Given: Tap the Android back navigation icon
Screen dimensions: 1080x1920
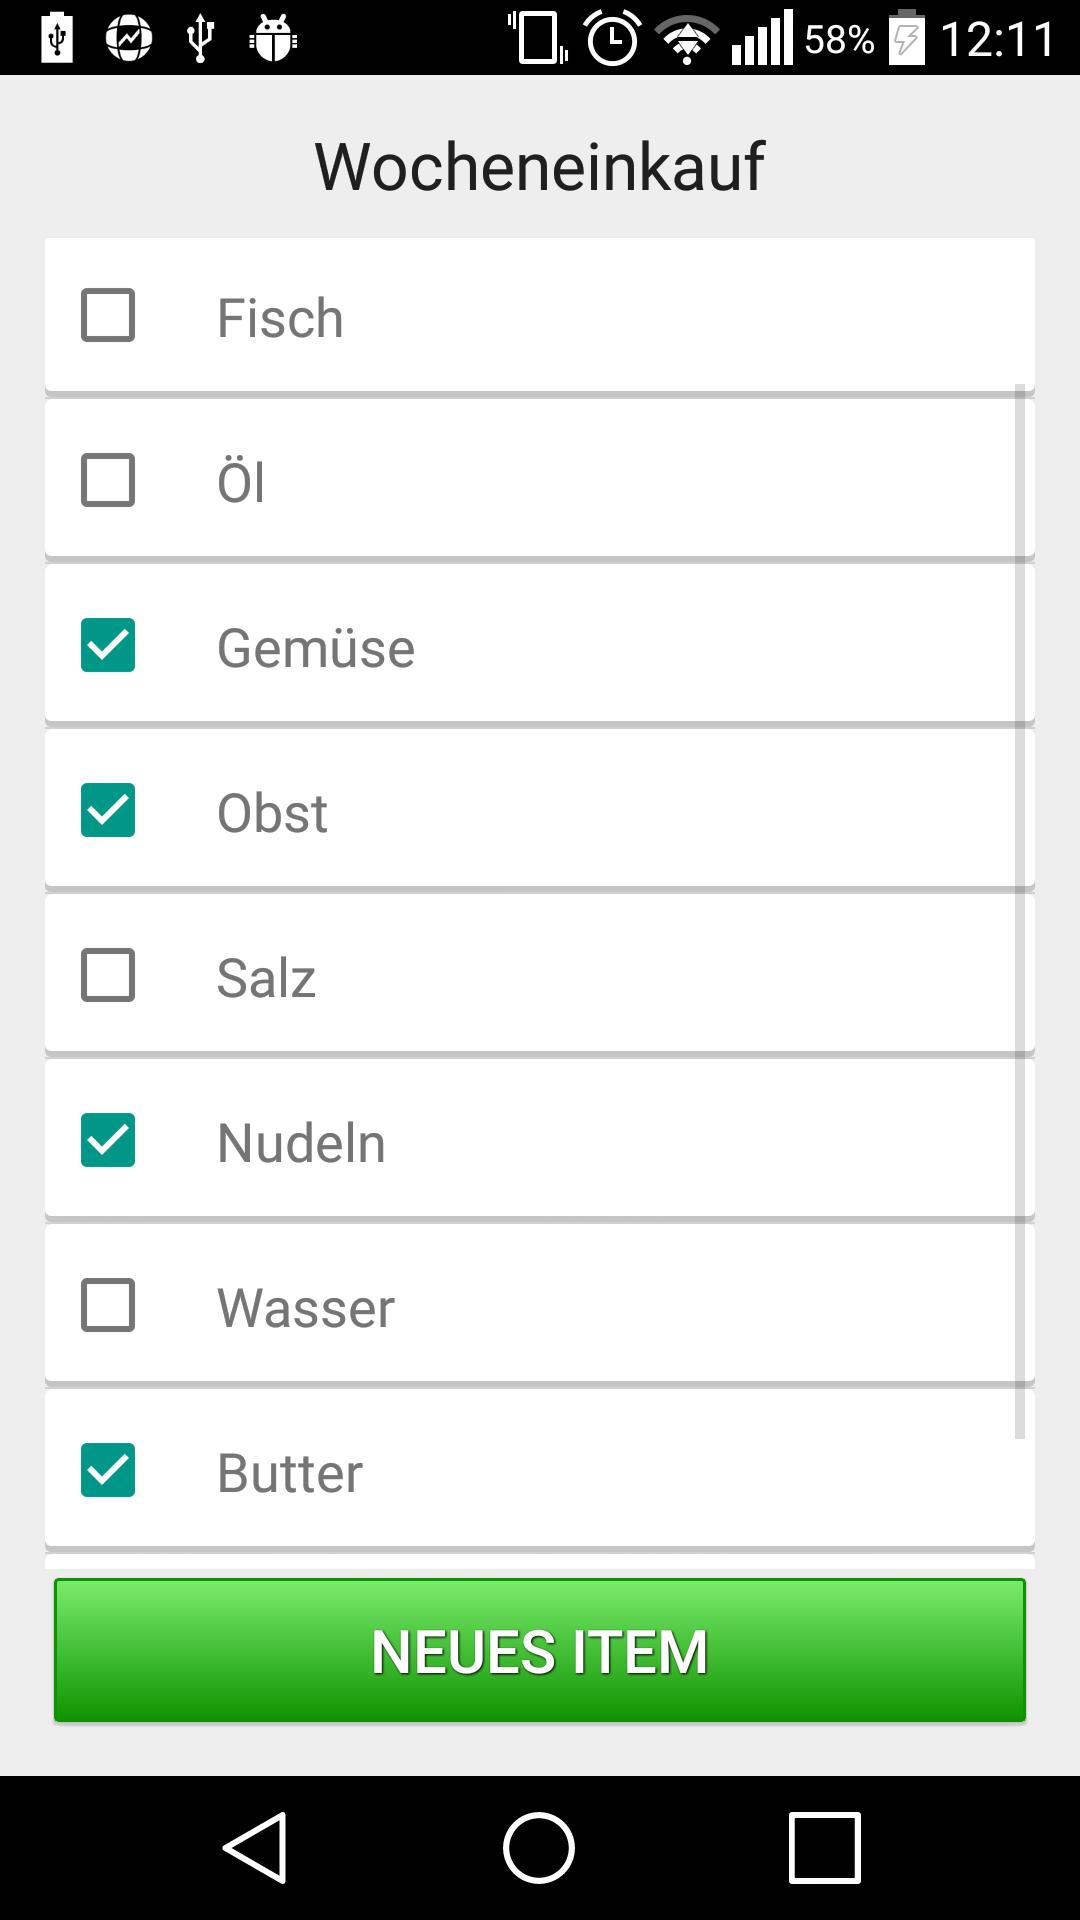Looking at the screenshot, I should point(256,1847).
